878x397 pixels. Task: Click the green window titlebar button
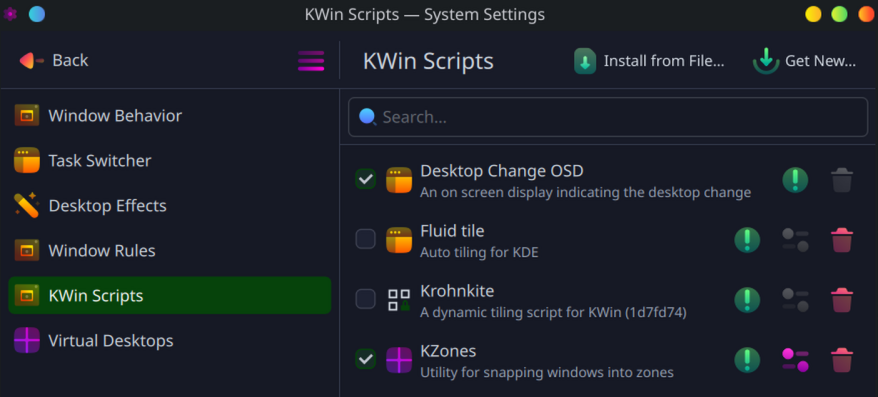tap(839, 14)
